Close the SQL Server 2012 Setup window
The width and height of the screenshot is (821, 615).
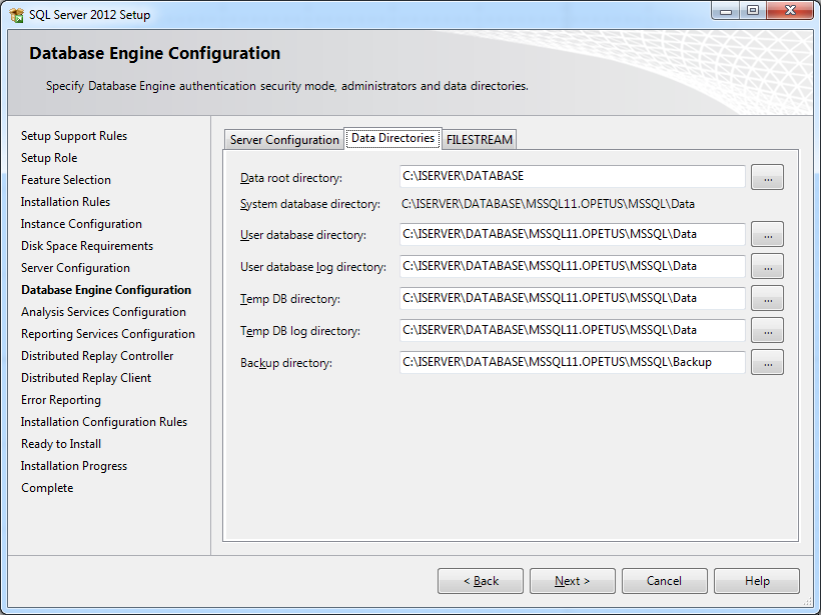791,11
